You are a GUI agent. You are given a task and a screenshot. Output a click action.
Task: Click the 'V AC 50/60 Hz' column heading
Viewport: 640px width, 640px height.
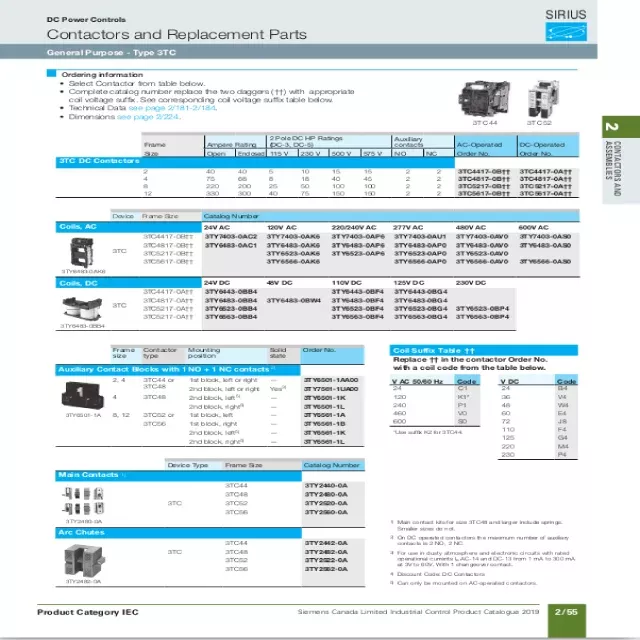418,382
